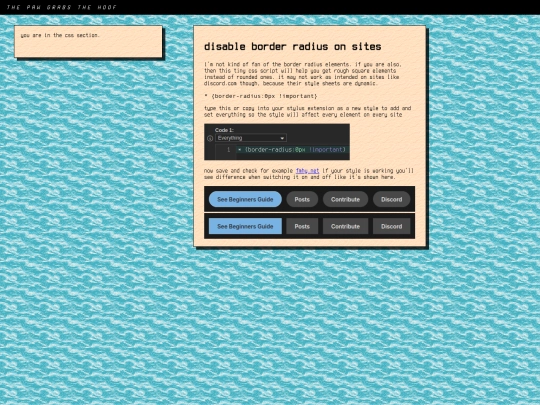Click the rounded 'Discord' button

click(x=392, y=199)
